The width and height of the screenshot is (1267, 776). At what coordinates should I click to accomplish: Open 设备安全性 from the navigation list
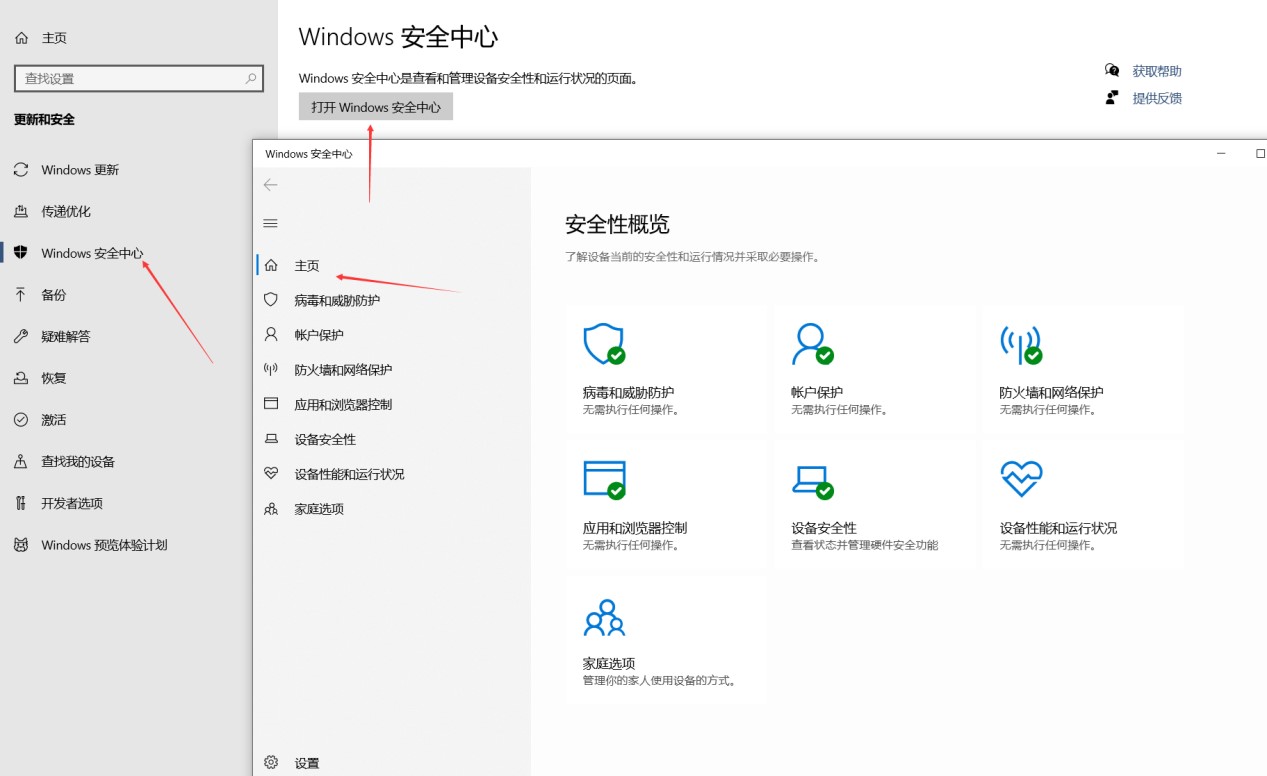pos(324,439)
